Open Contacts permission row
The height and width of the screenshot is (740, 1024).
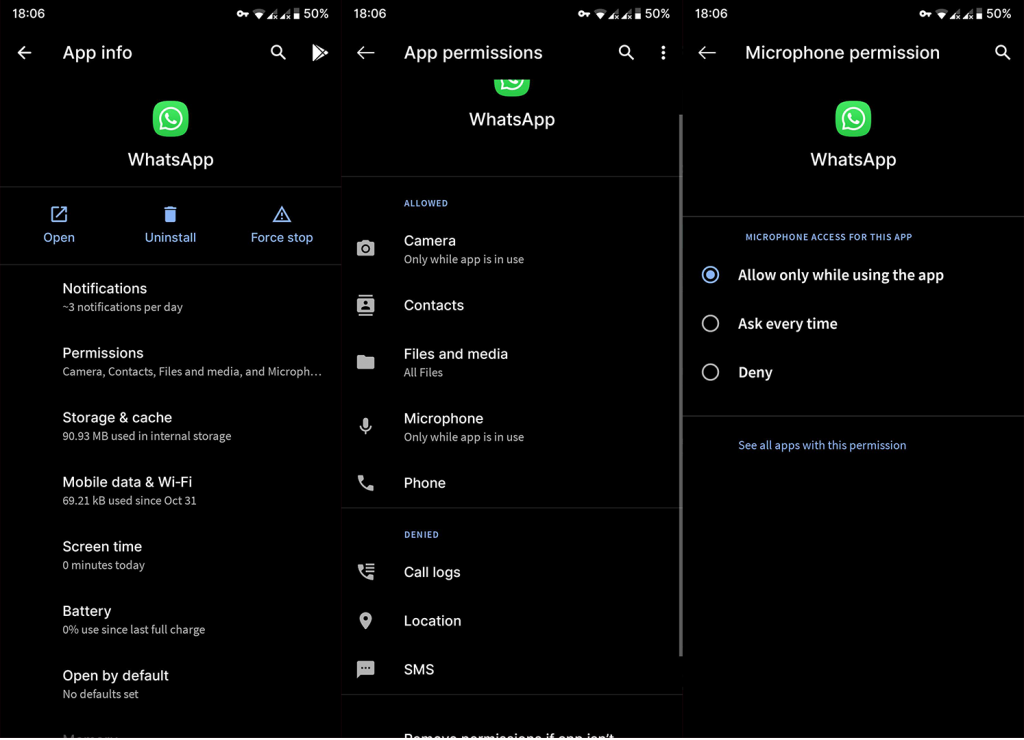(511, 305)
